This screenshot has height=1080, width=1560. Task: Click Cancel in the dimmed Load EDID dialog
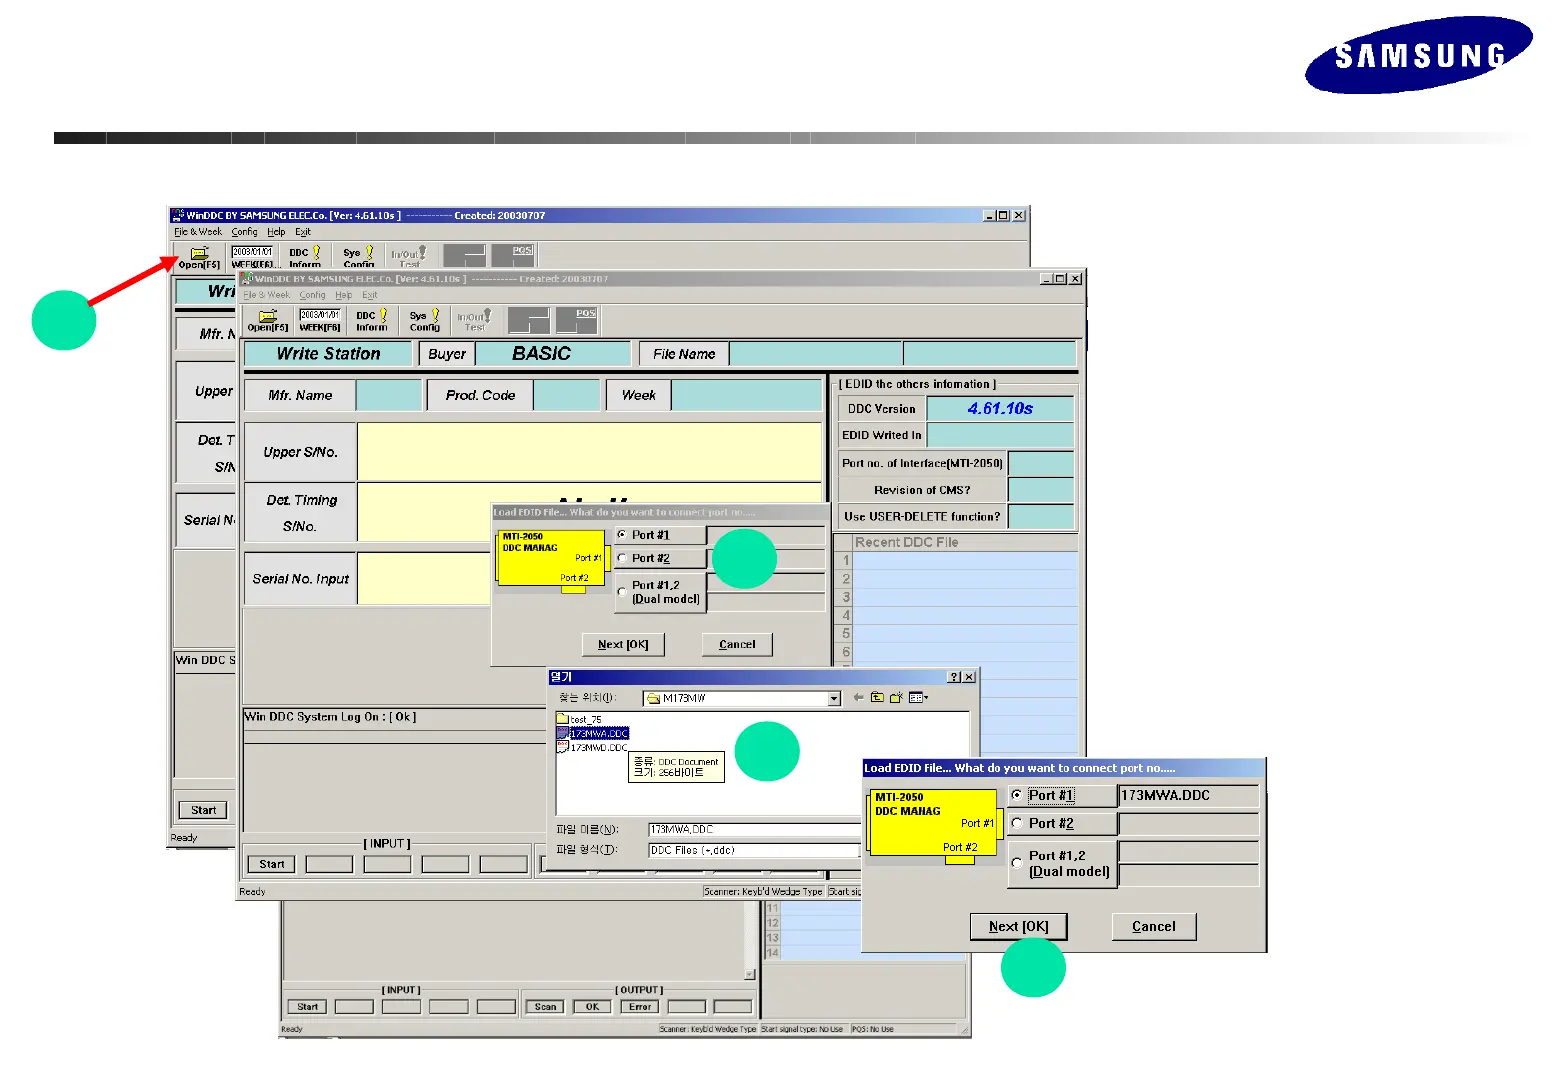point(737,645)
